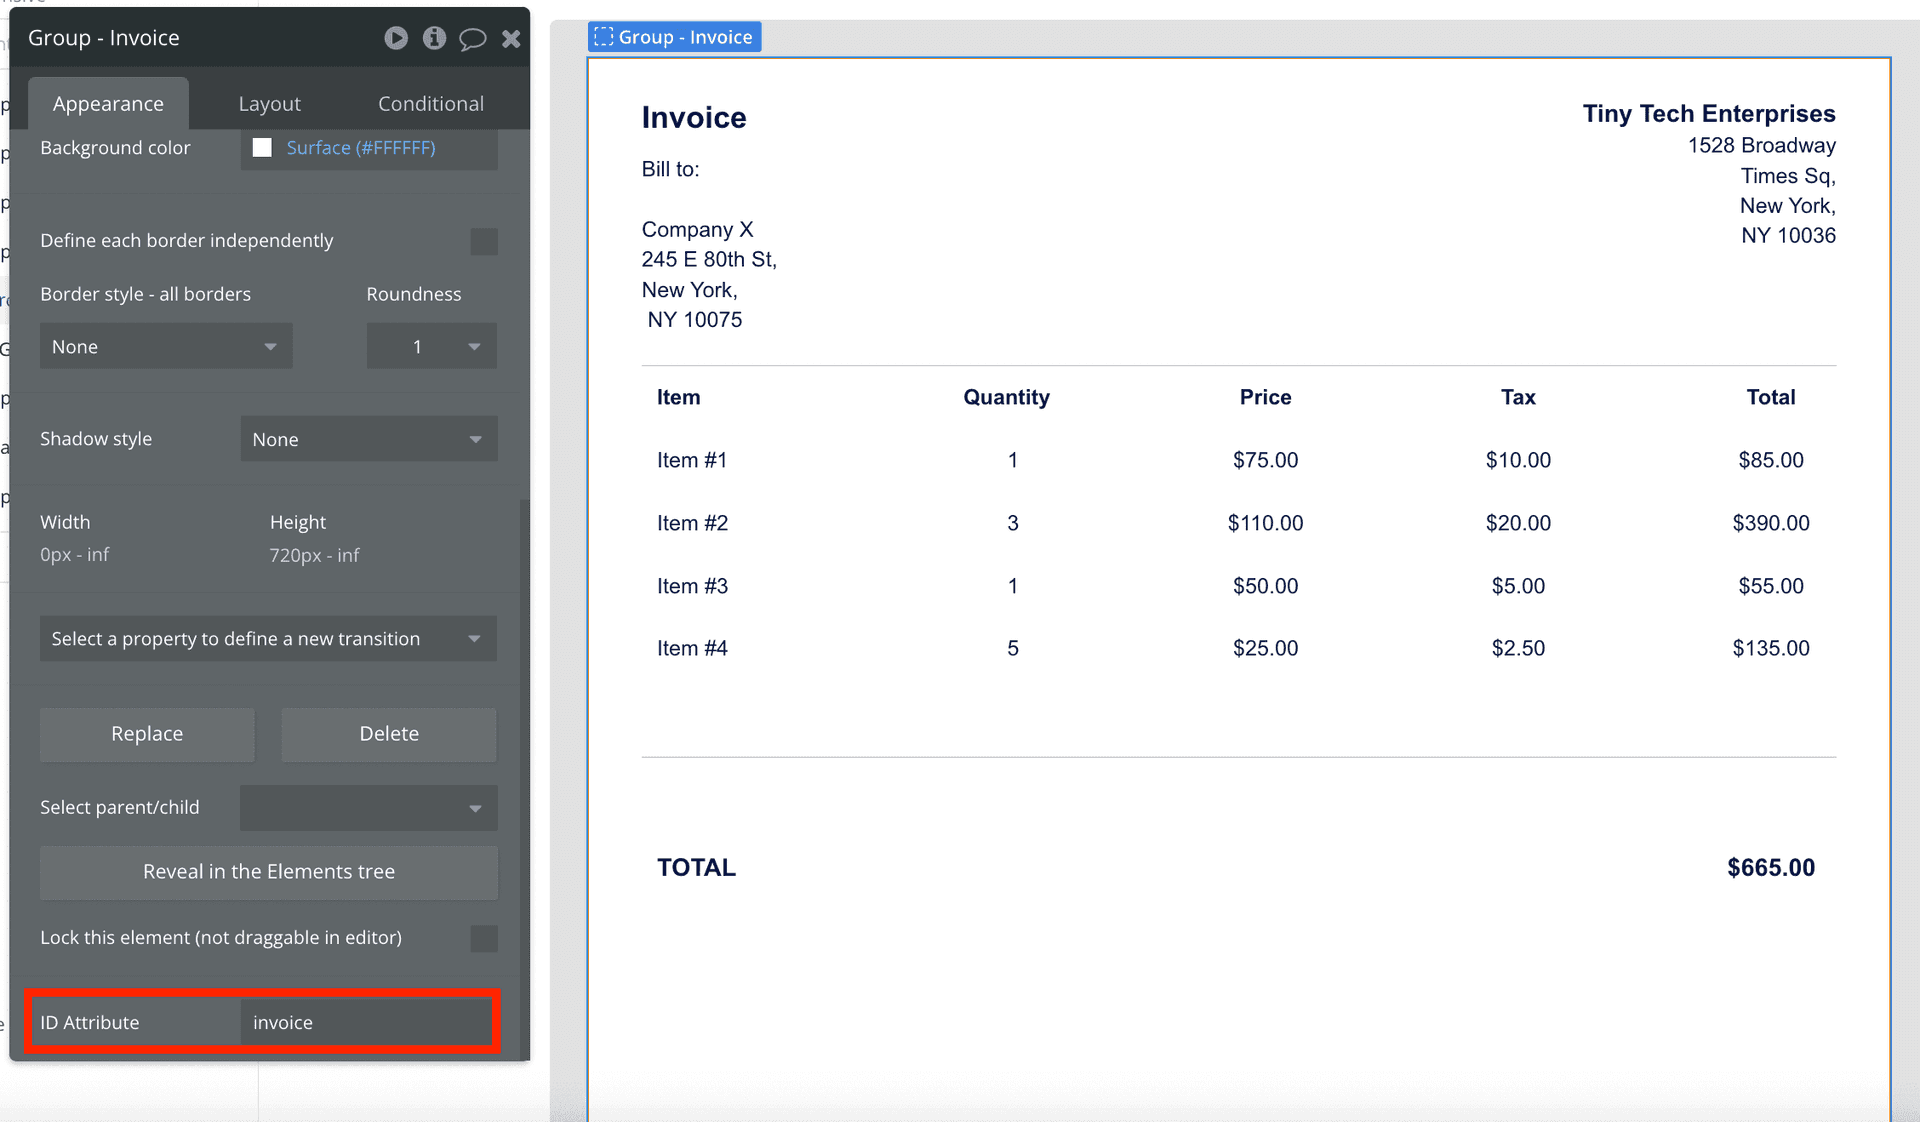This screenshot has height=1122, width=1920.
Task: Toggle Lock this element checkbox
Action: 484,938
